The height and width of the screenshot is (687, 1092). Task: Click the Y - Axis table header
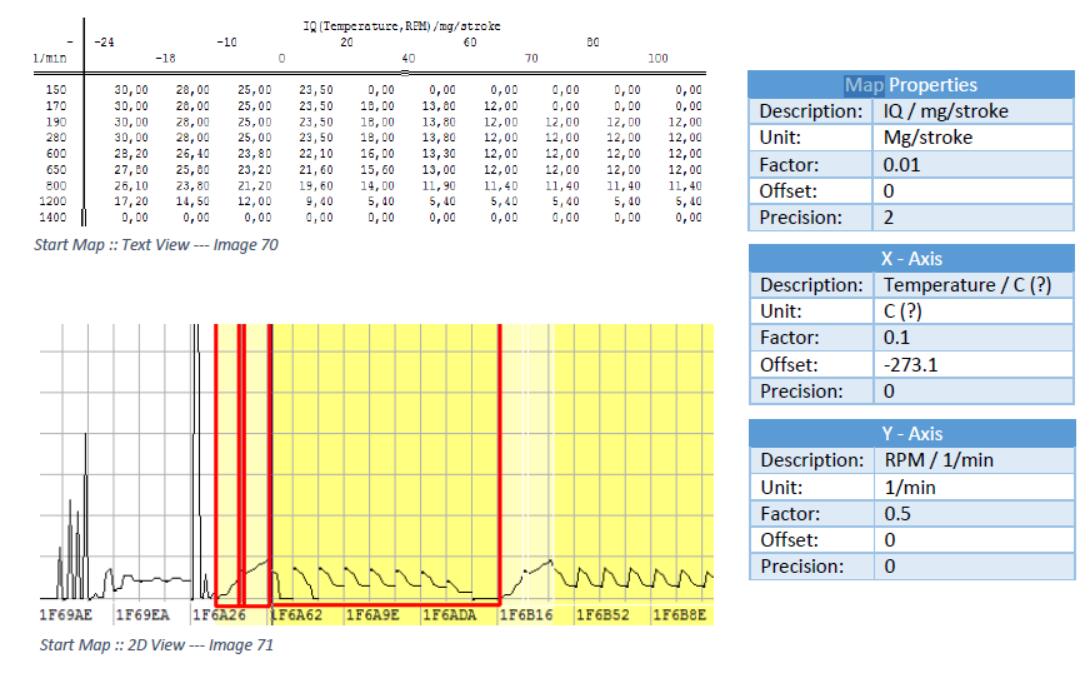pos(912,433)
